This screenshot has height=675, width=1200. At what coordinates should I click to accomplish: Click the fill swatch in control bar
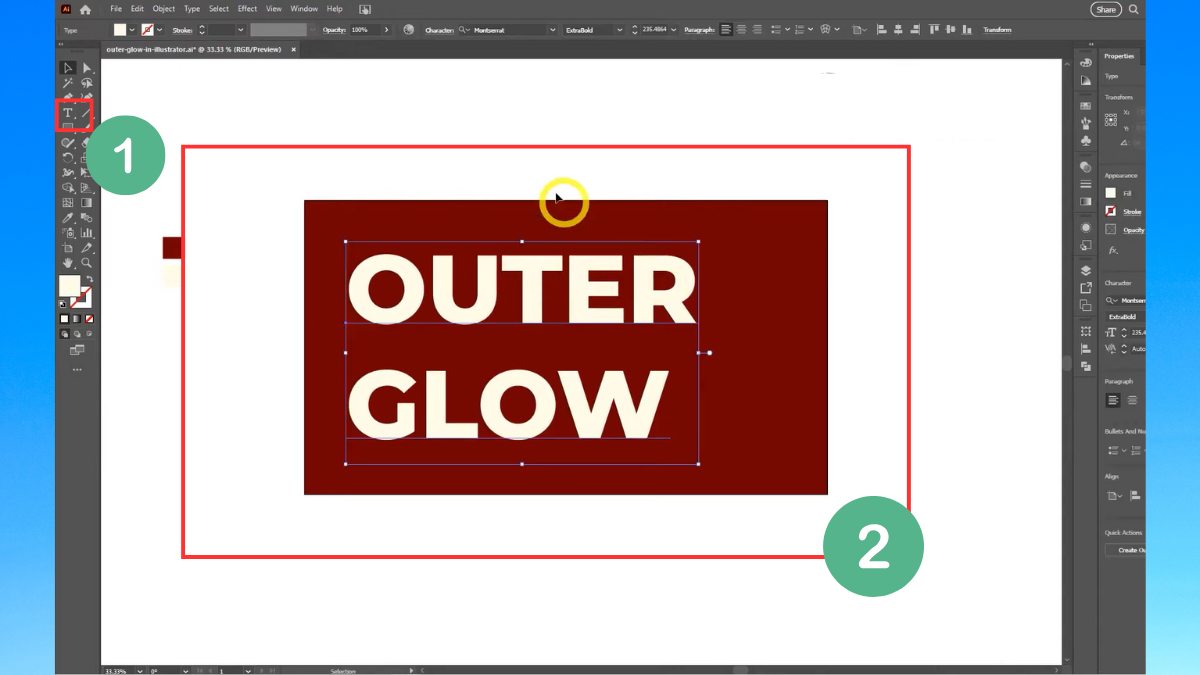119,30
